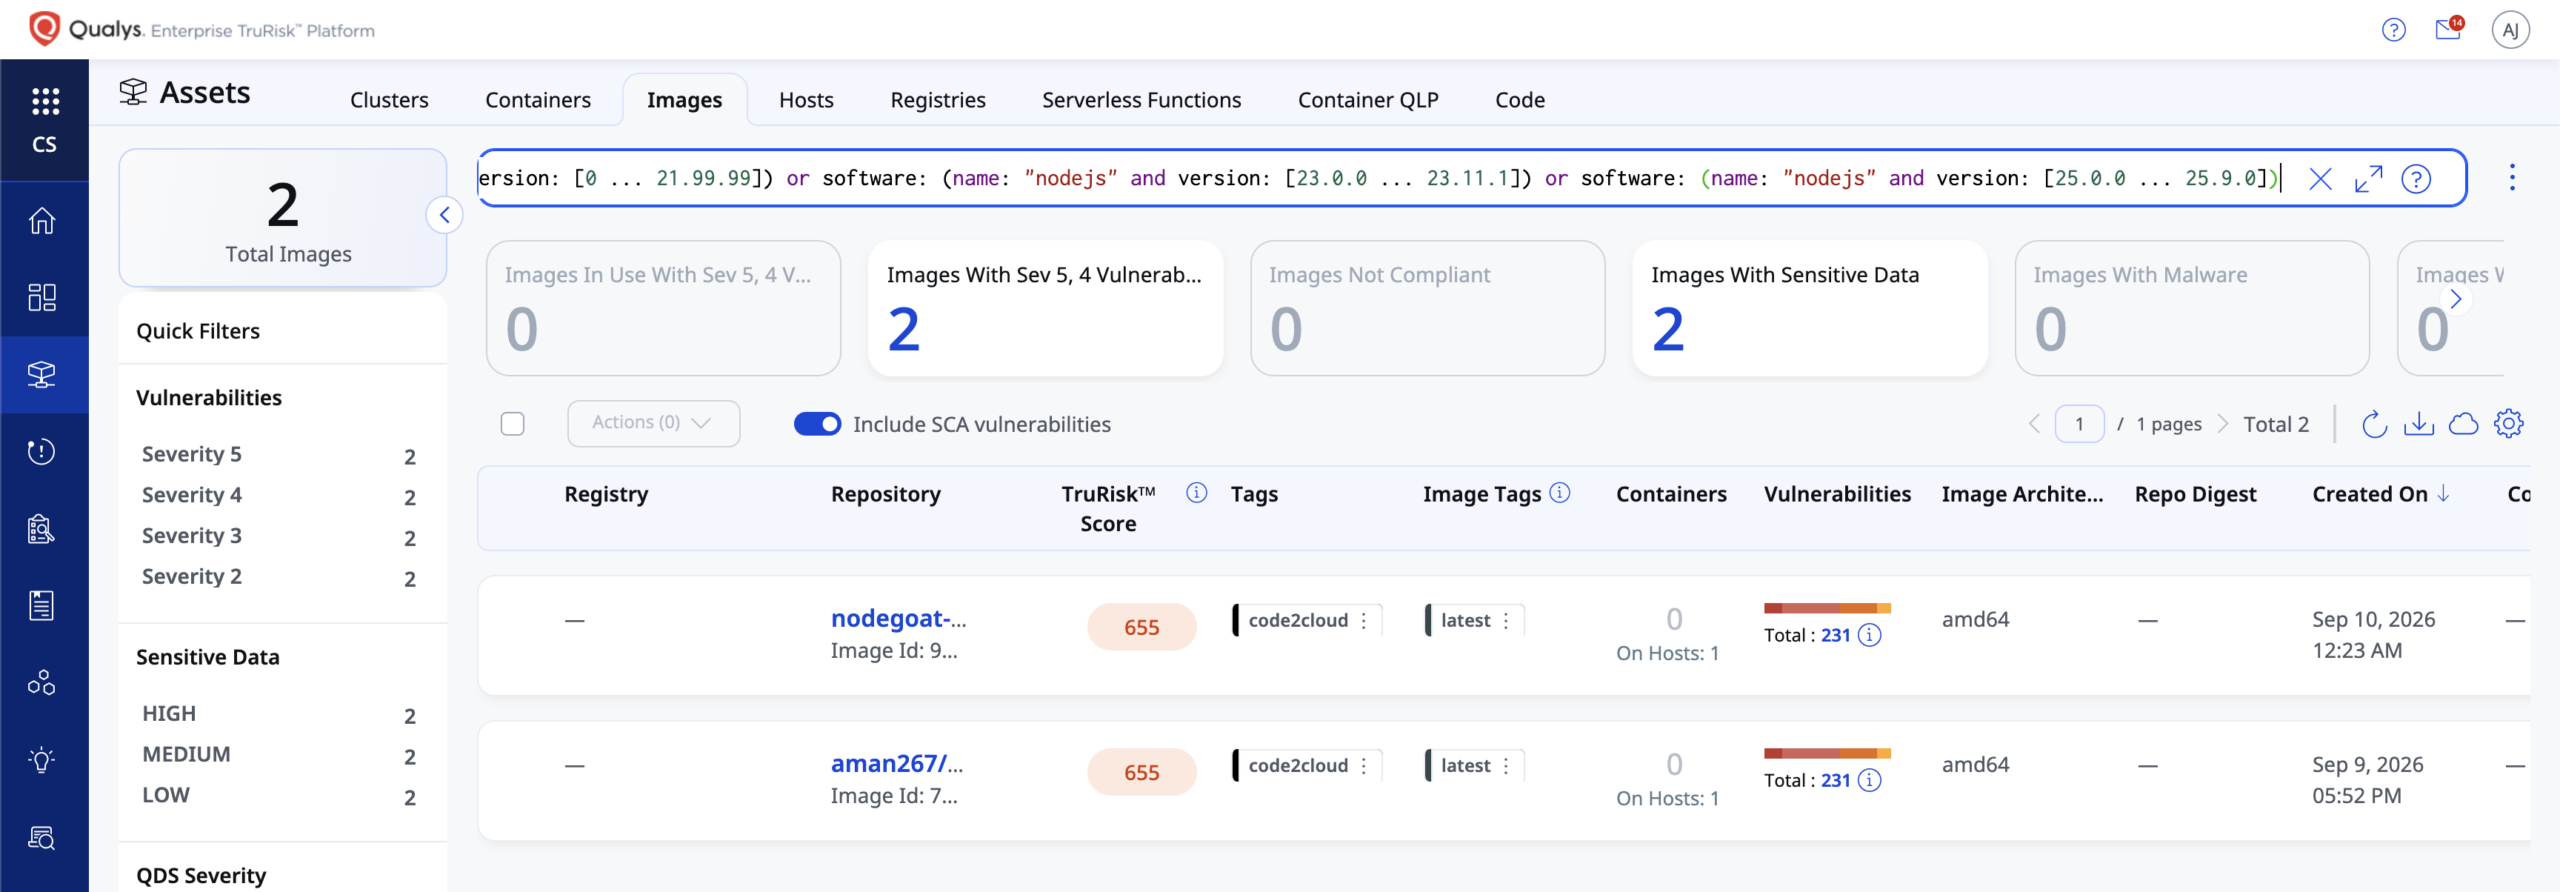
Task: Open the lightbulb insights sidebar icon
Action: (42, 760)
